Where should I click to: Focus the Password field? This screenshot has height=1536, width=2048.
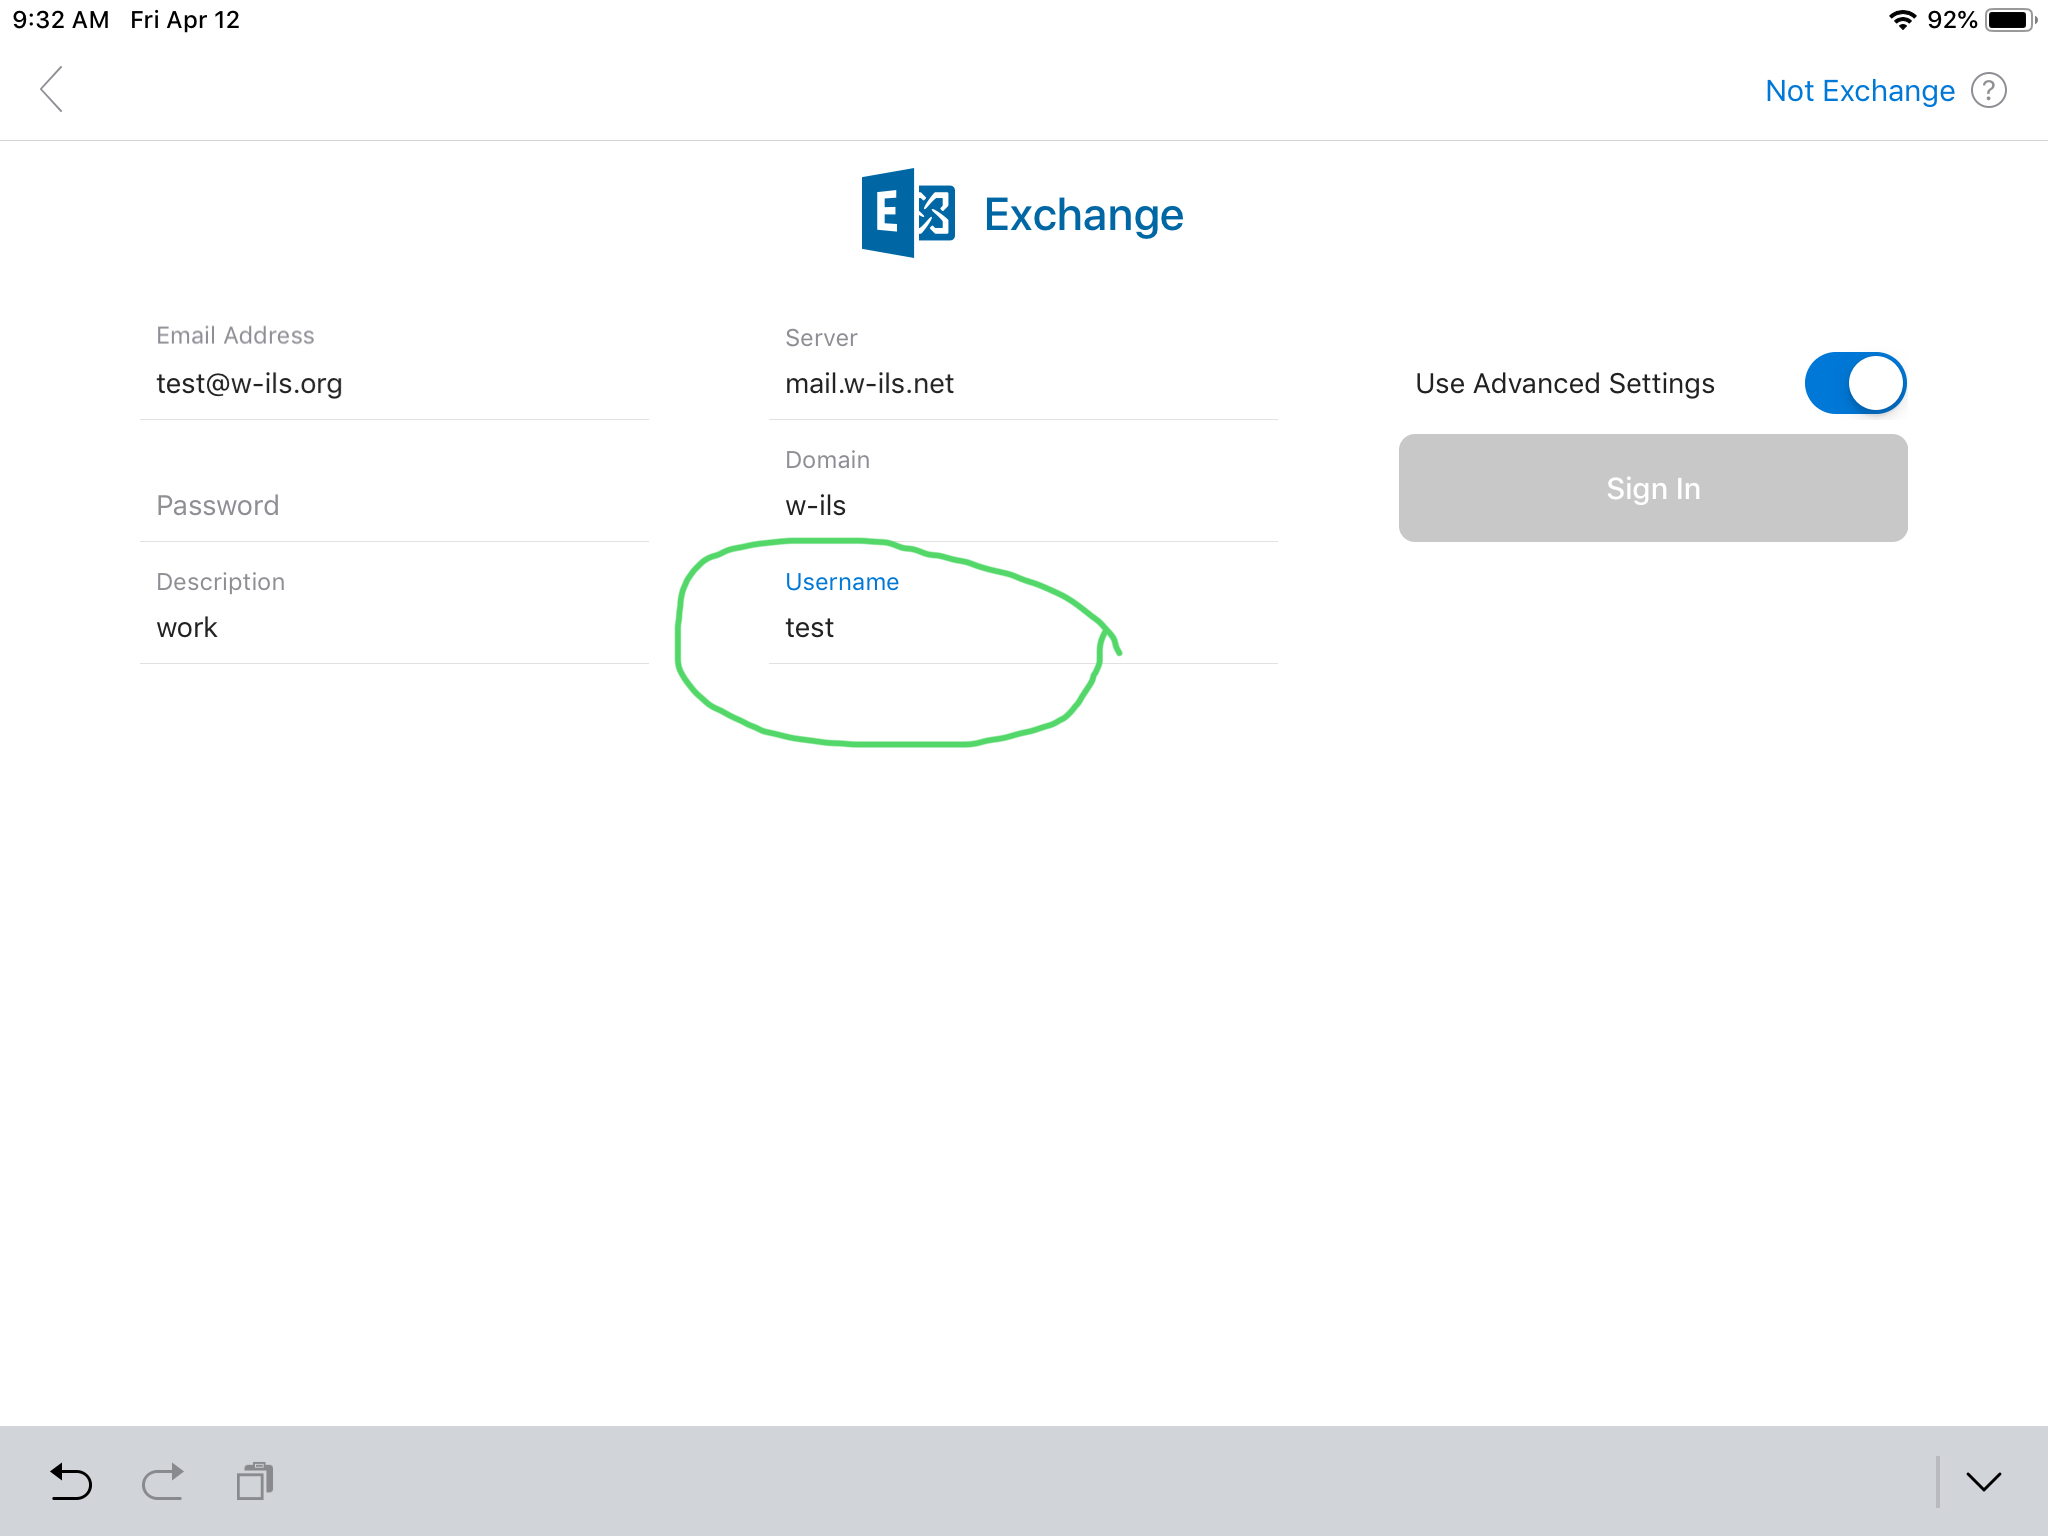click(x=394, y=506)
